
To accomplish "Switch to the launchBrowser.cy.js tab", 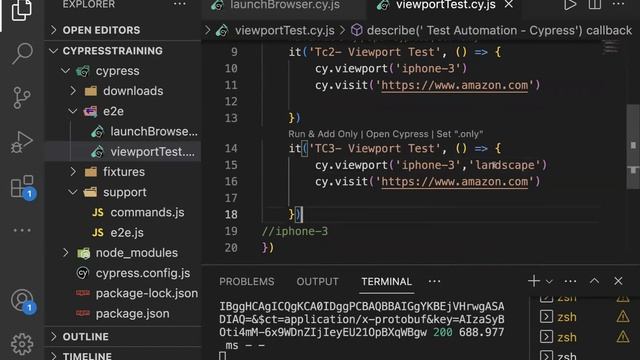I will [284, 5].
